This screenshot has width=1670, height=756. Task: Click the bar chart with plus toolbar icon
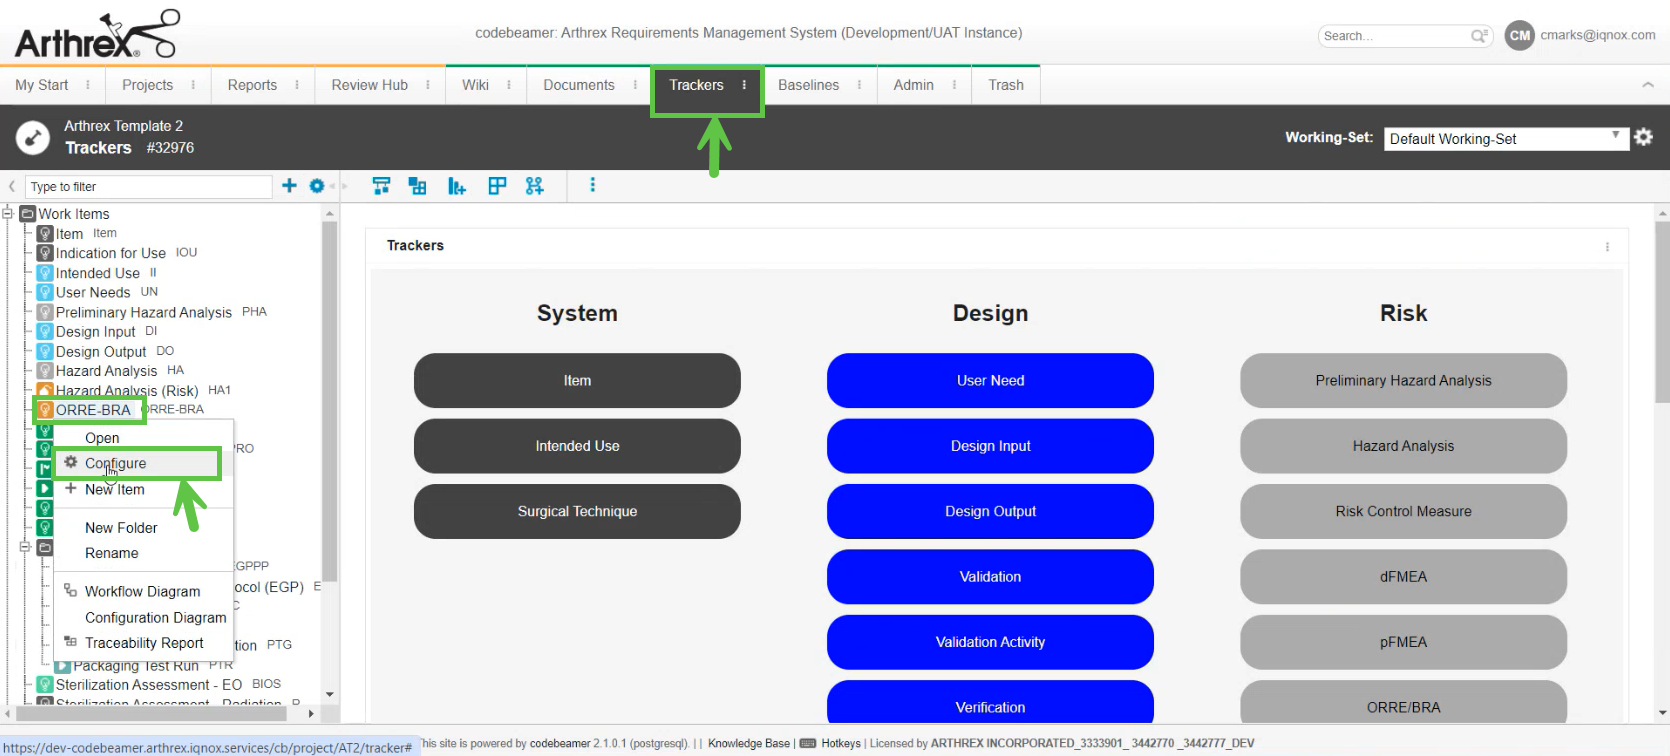tap(457, 186)
